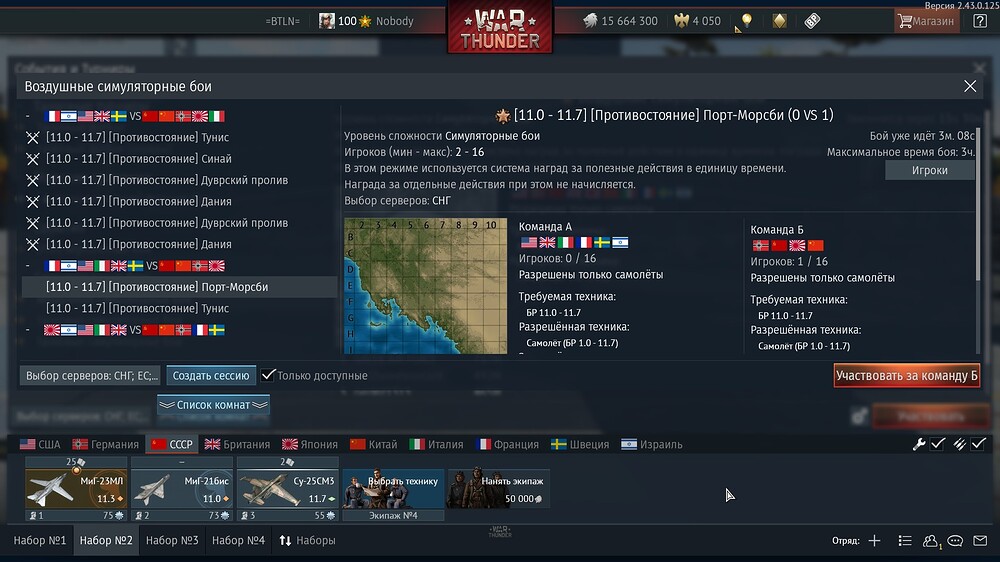This screenshot has height=562, width=1000.
Task: Open the Nobody player profile avatar
Action: [x=327, y=21]
